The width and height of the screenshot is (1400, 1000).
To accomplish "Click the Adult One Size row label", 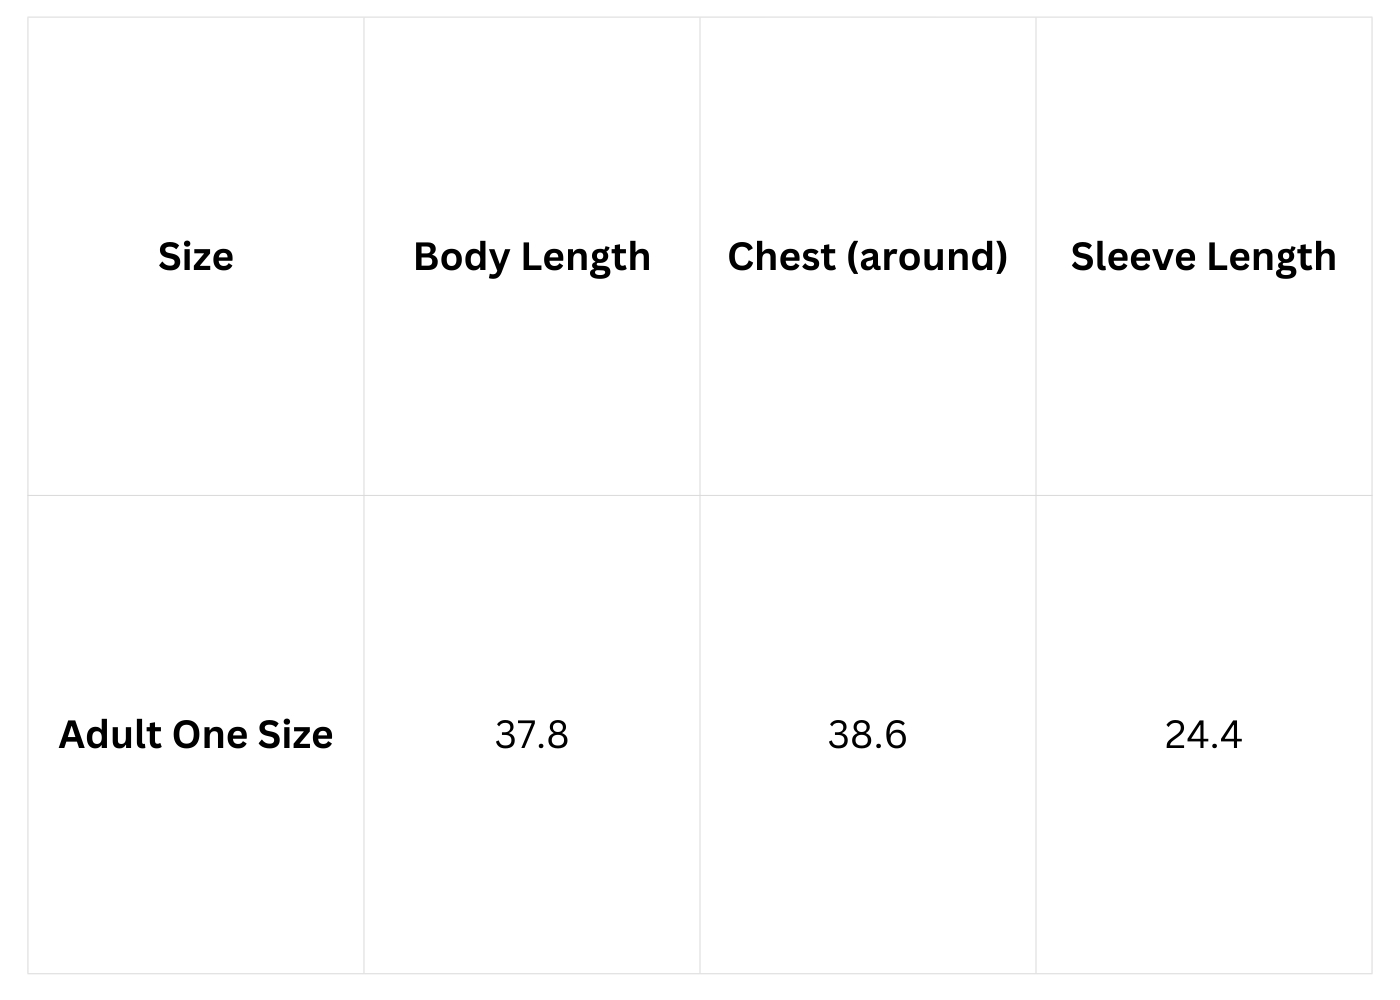I will click(196, 735).
